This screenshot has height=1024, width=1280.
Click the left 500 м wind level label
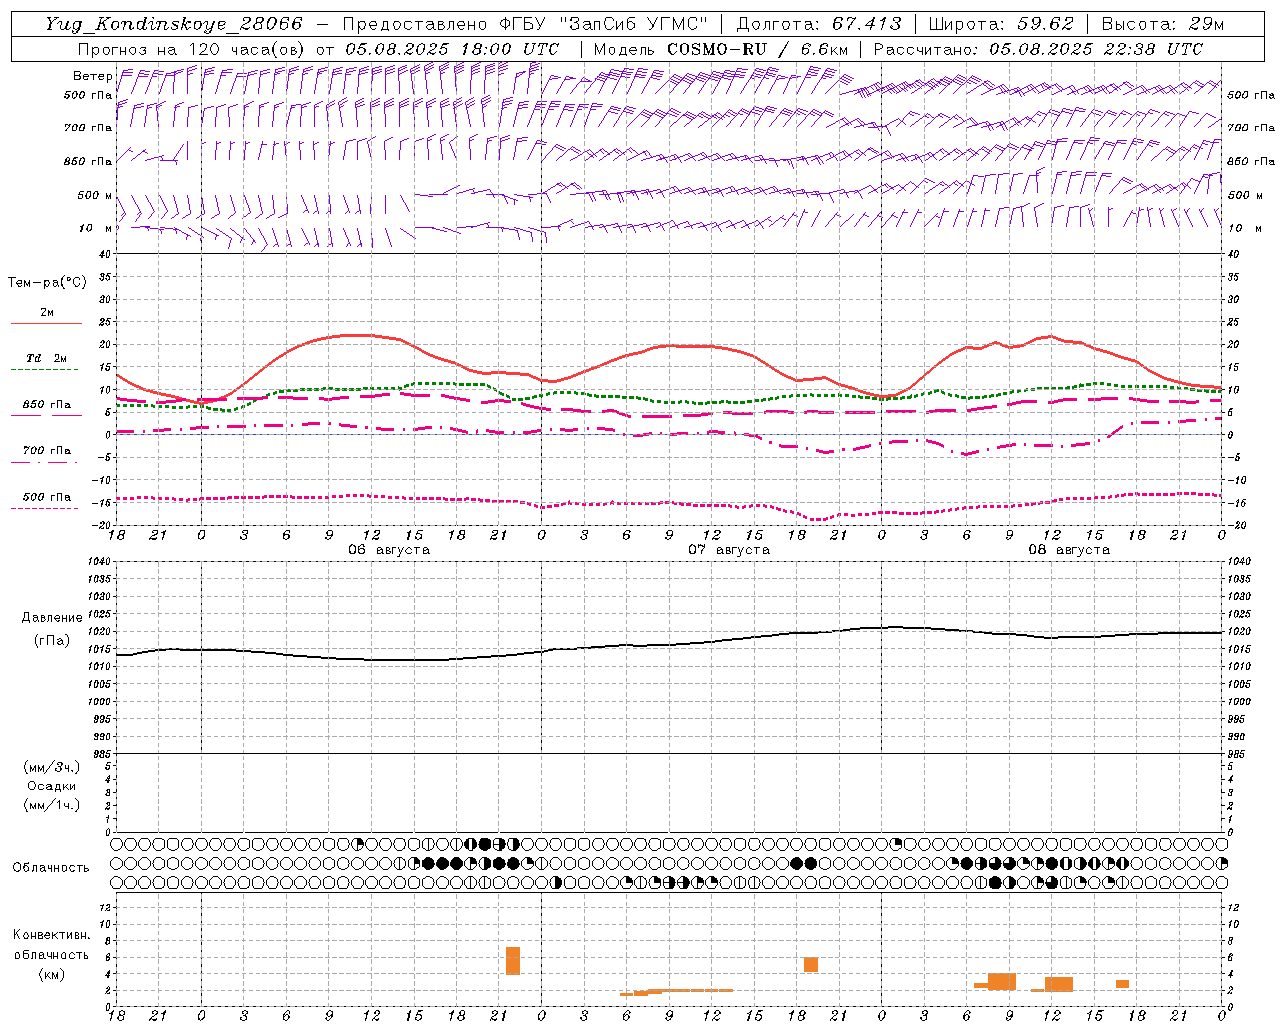[x=95, y=195]
